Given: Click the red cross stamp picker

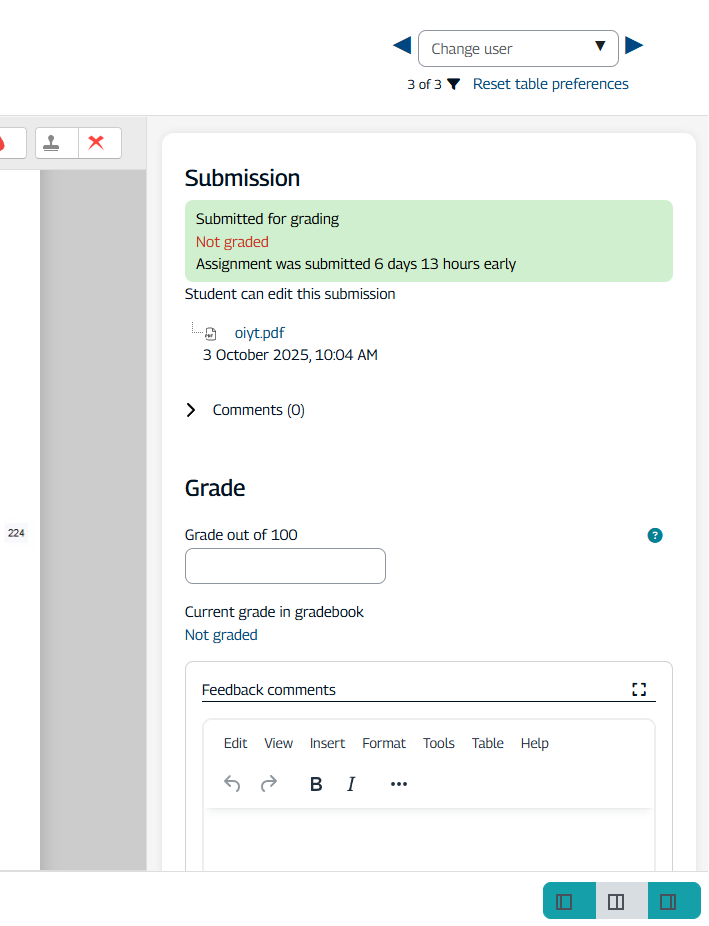Looking at the screenshot, I should pos(97,143).
